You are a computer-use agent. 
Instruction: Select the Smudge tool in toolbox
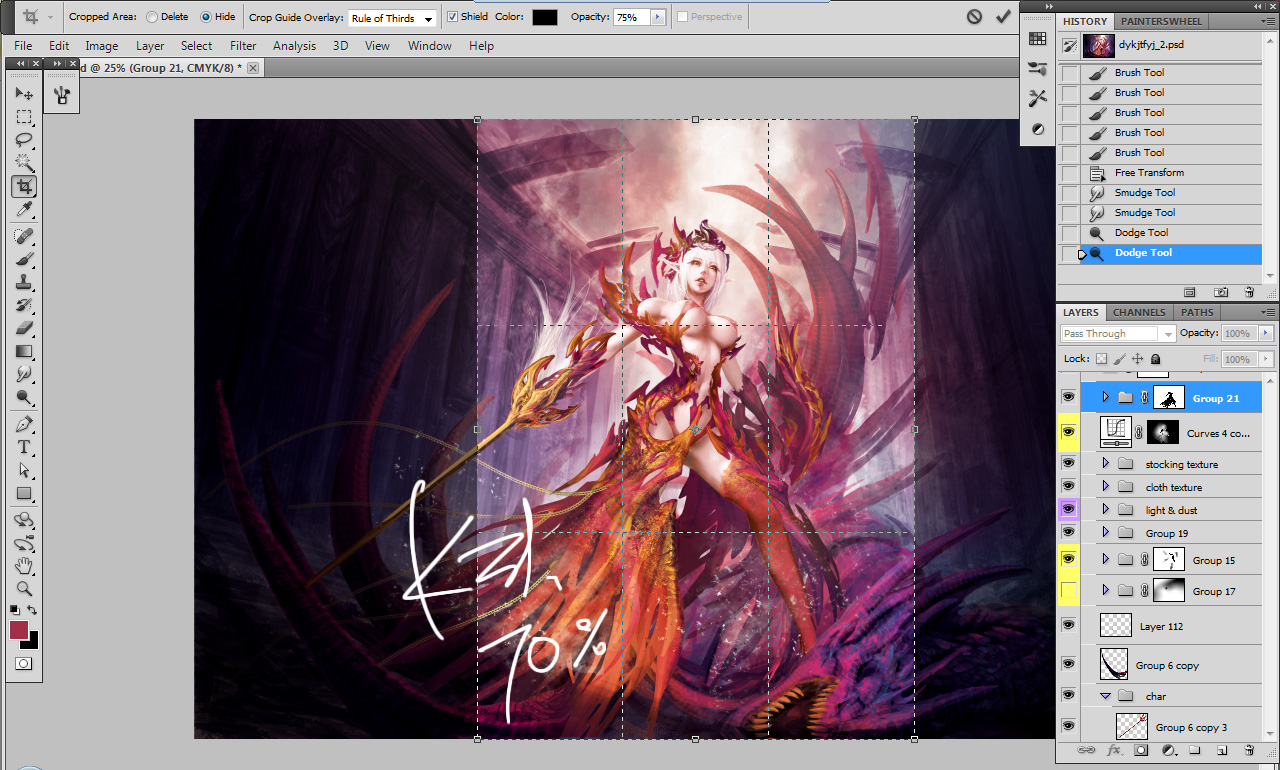(x=24, y=374)
